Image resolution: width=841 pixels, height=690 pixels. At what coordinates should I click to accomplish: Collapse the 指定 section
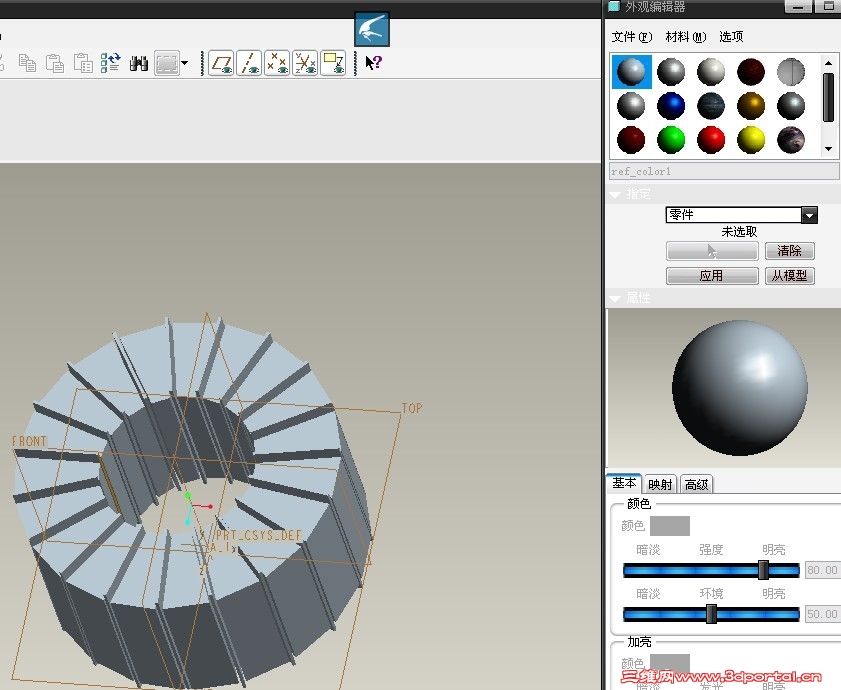(616, 195)
